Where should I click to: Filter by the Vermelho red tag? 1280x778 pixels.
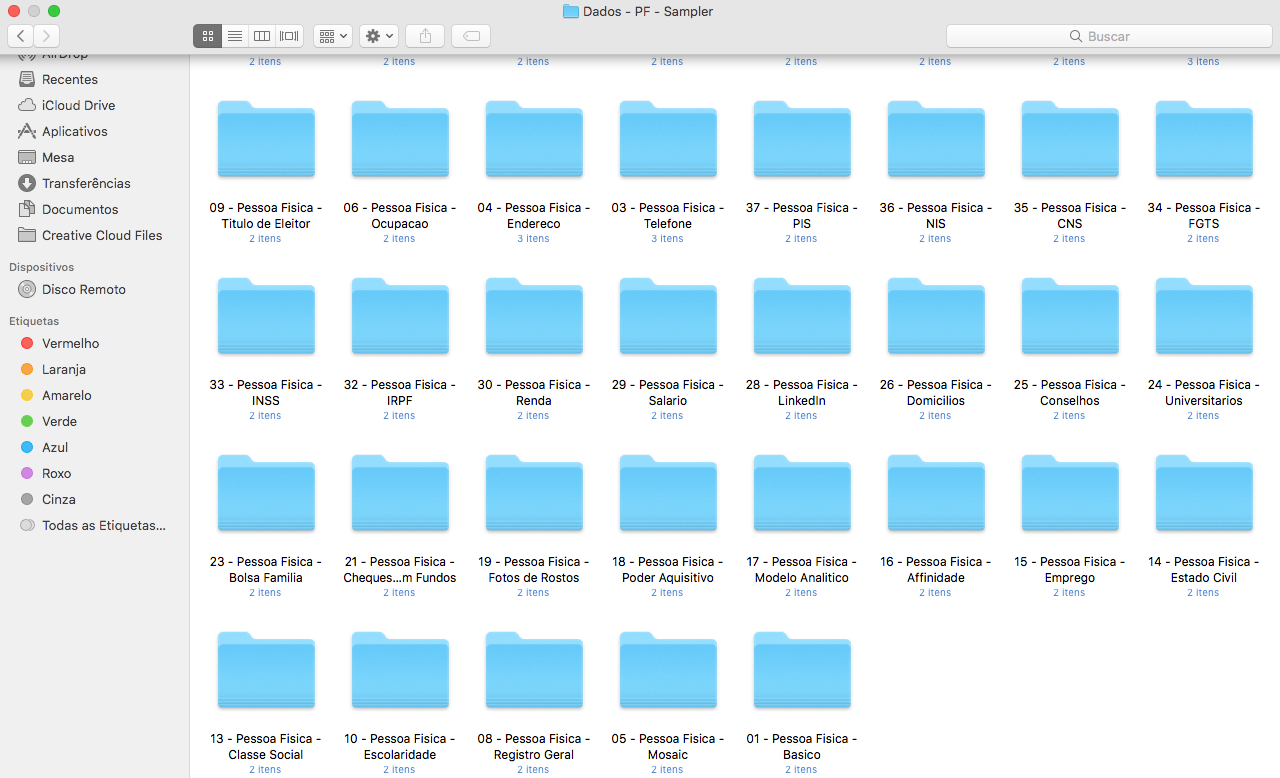70,343
